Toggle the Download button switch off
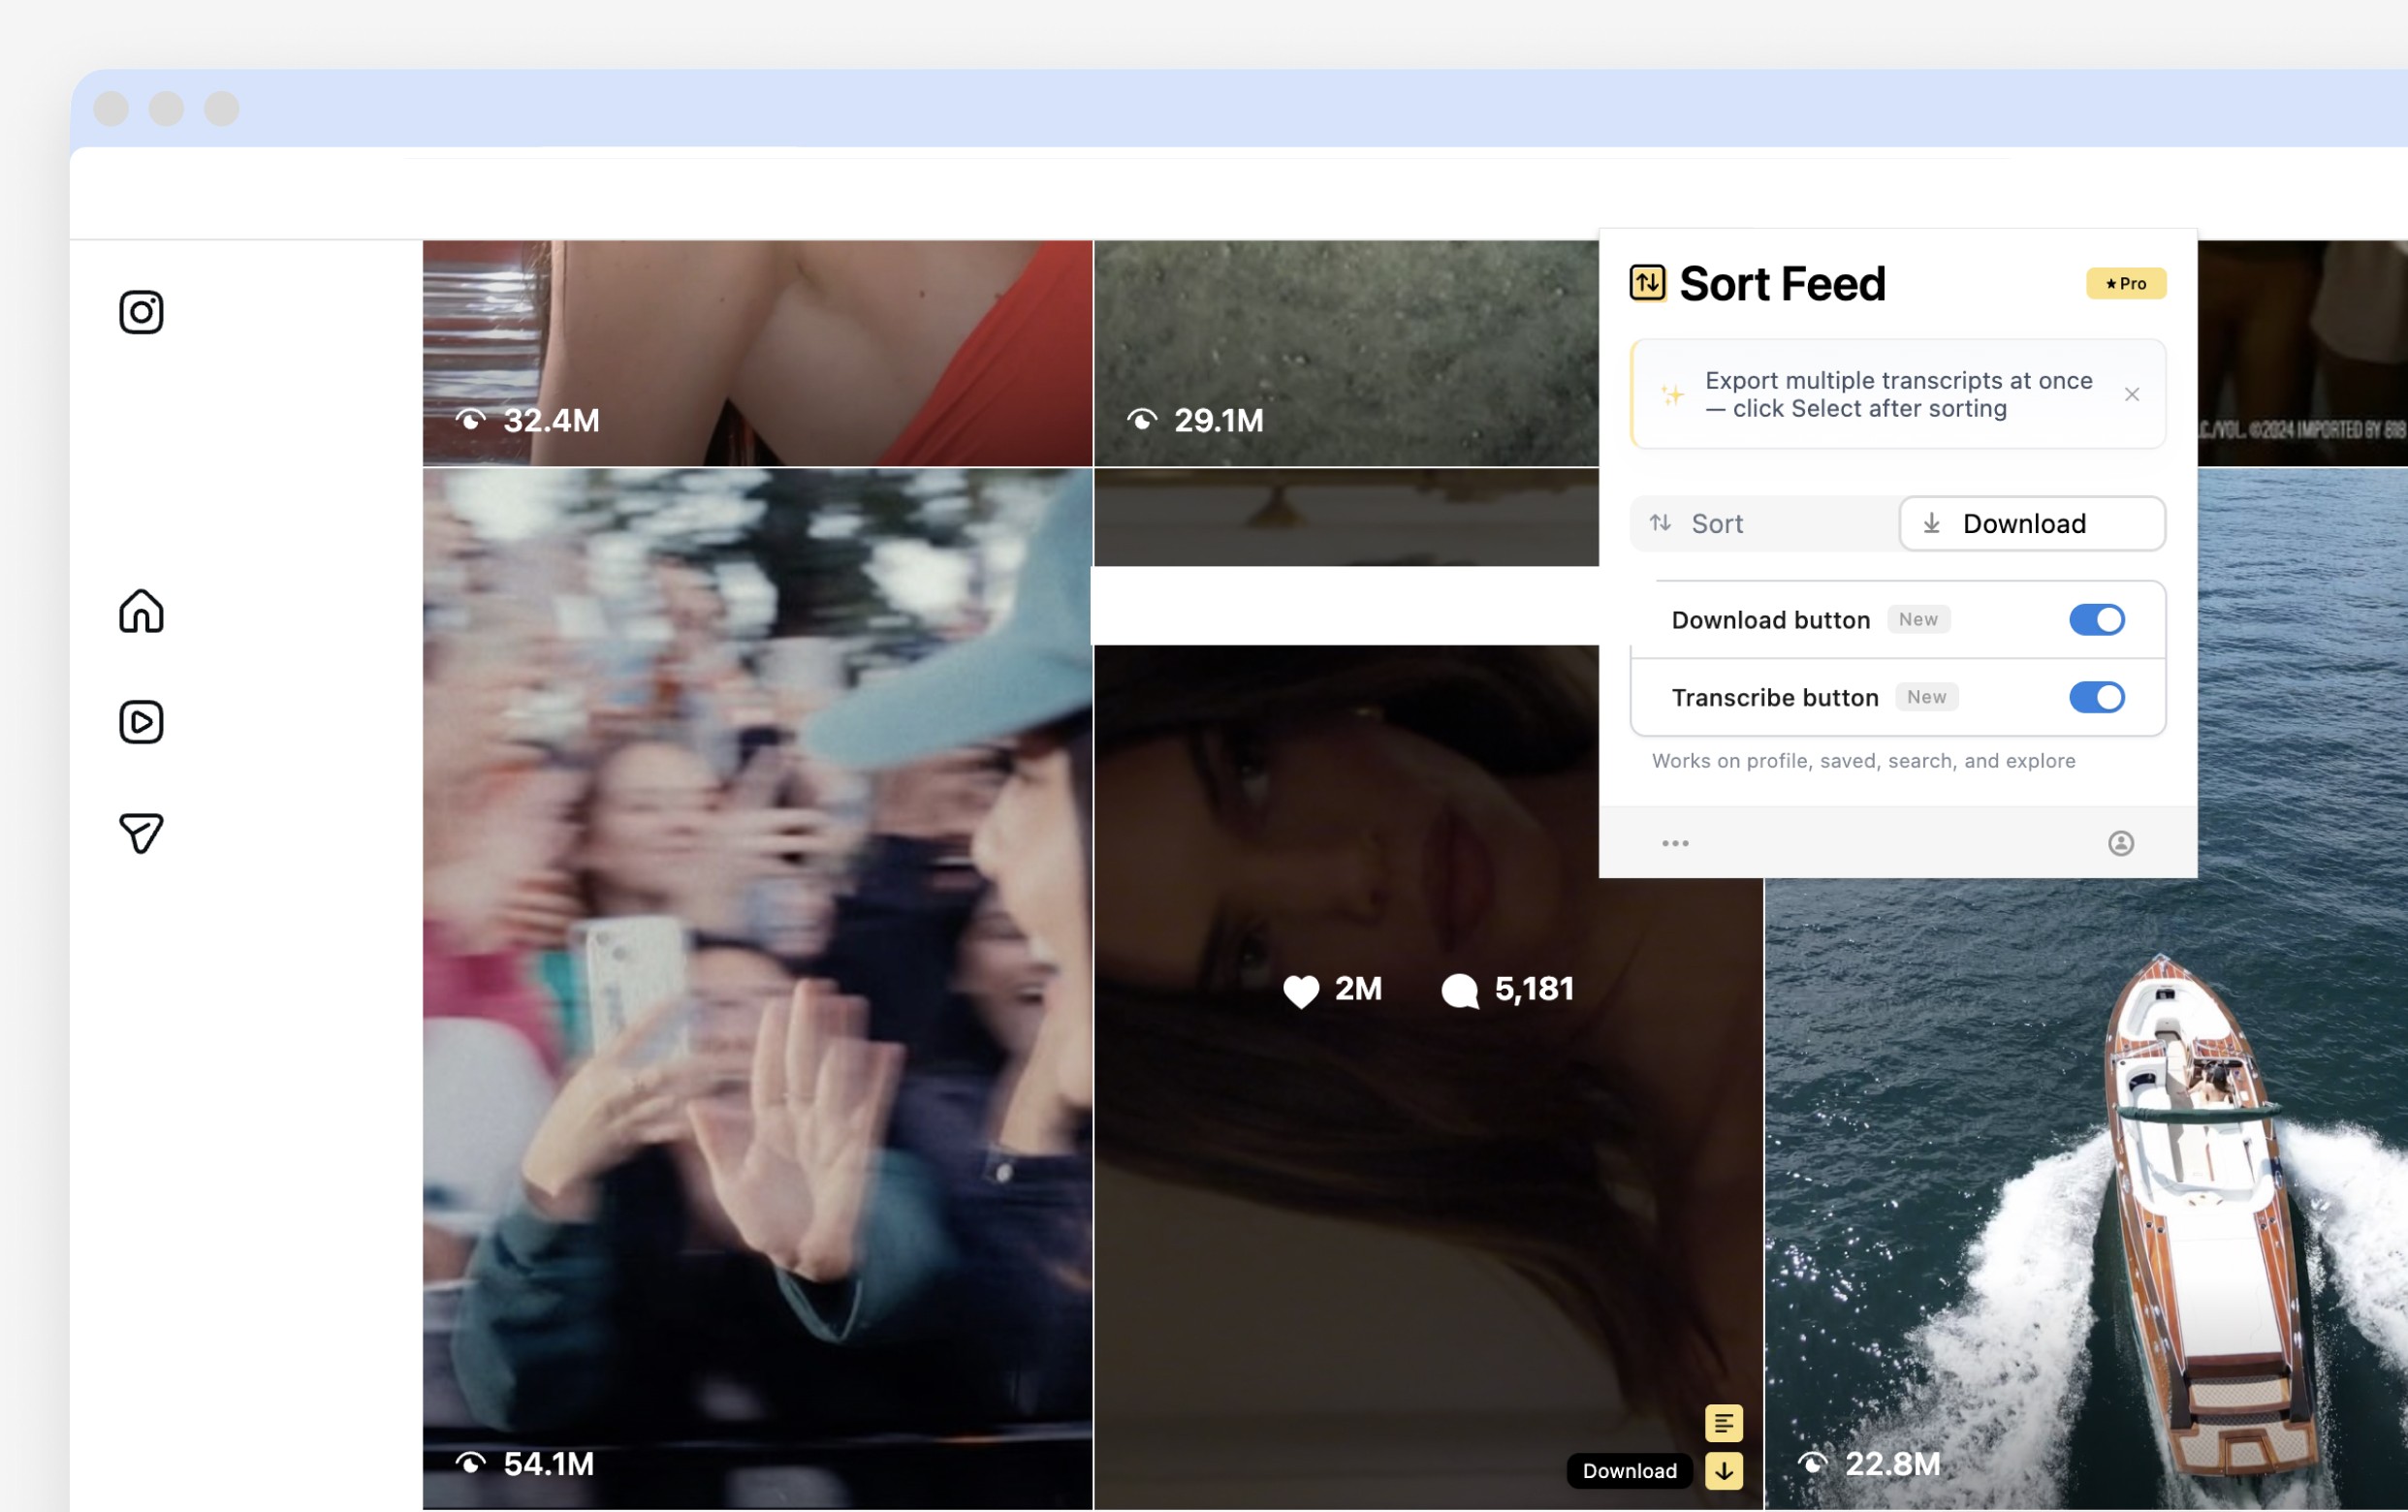The image size is (2408, 1512). [x=2096, y=620]
